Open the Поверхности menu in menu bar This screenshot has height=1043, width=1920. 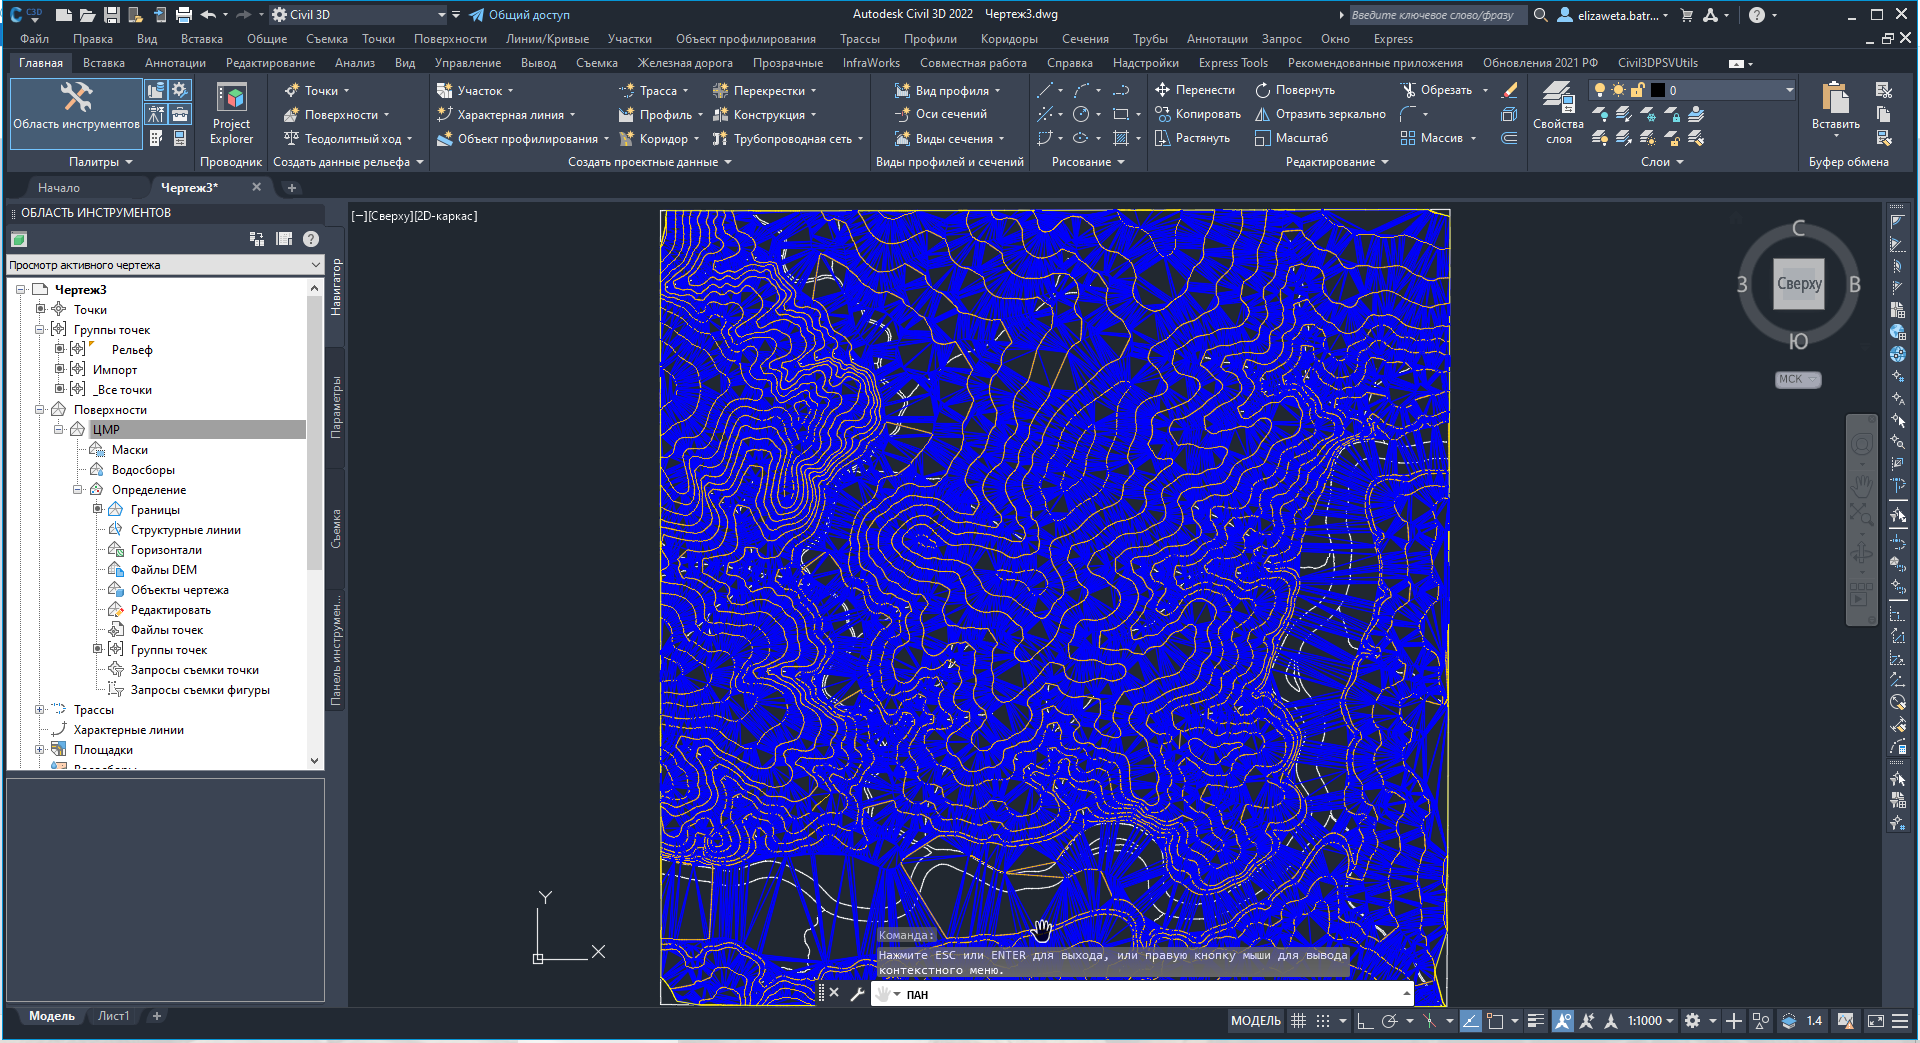coord(450,39)
